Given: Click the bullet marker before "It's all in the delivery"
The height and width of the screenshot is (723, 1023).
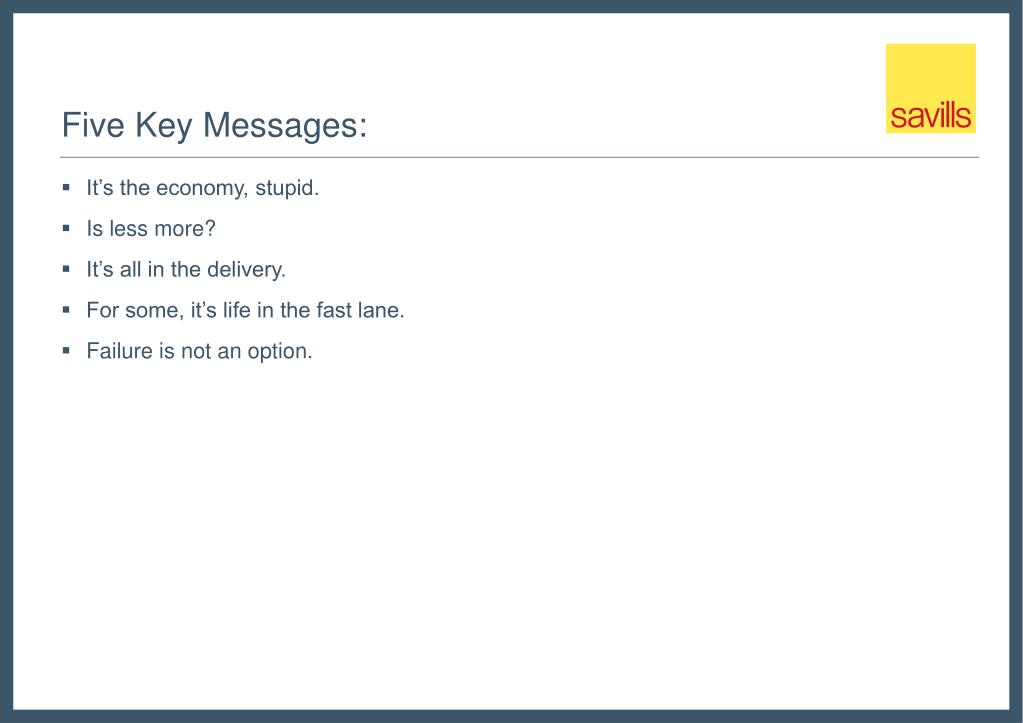Looking at the screenshot, I should (x=66, y=269).
